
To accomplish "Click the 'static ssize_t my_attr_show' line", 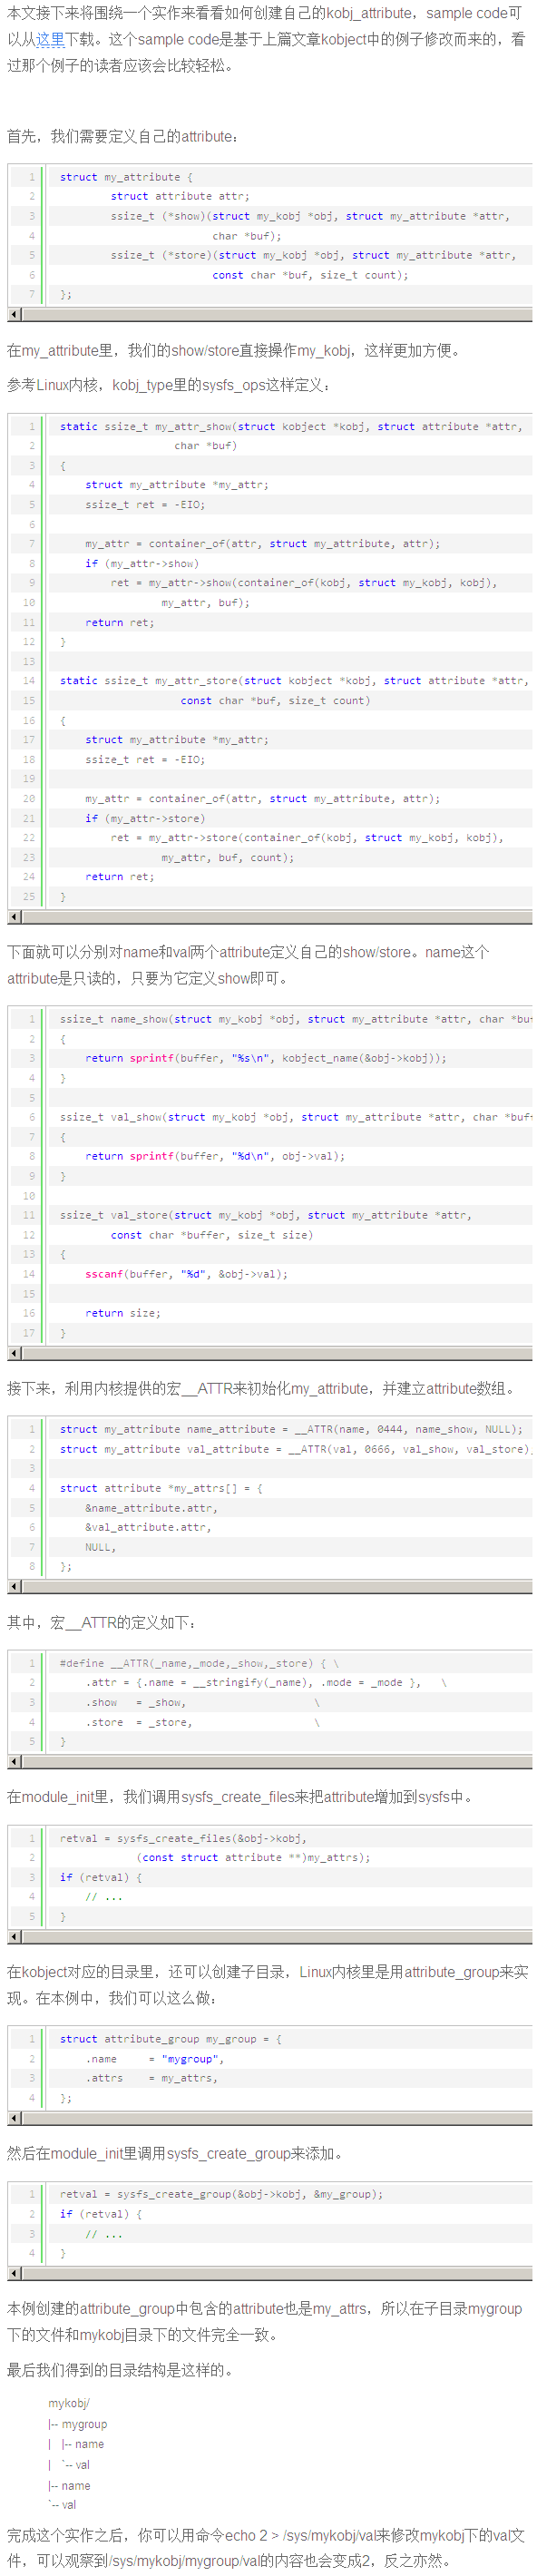I will pos(291,426).
